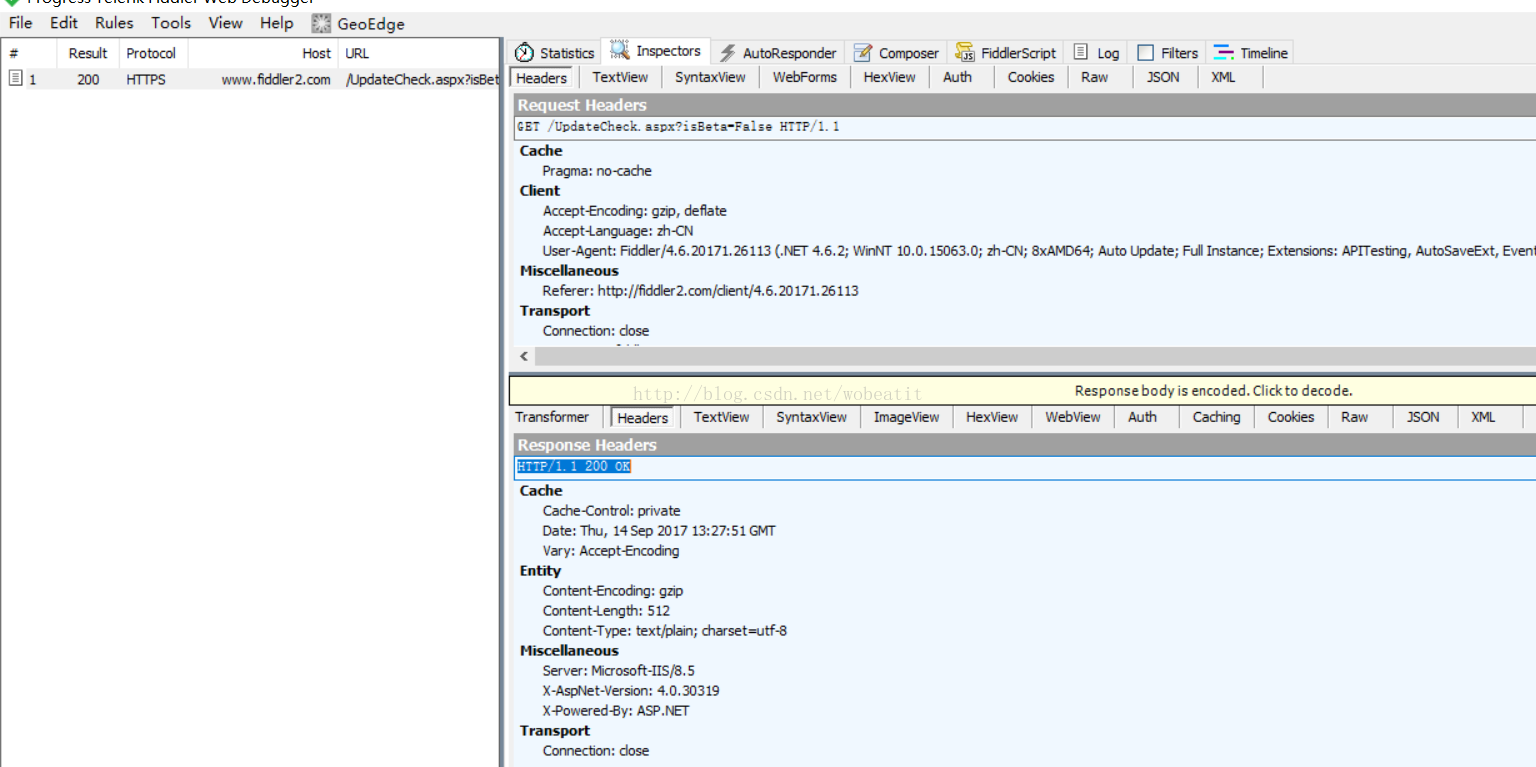The height and width of the screenshot is (767, 1536).
Task: Sort sessions by the Result column header
Action: (x=88, y=53)
